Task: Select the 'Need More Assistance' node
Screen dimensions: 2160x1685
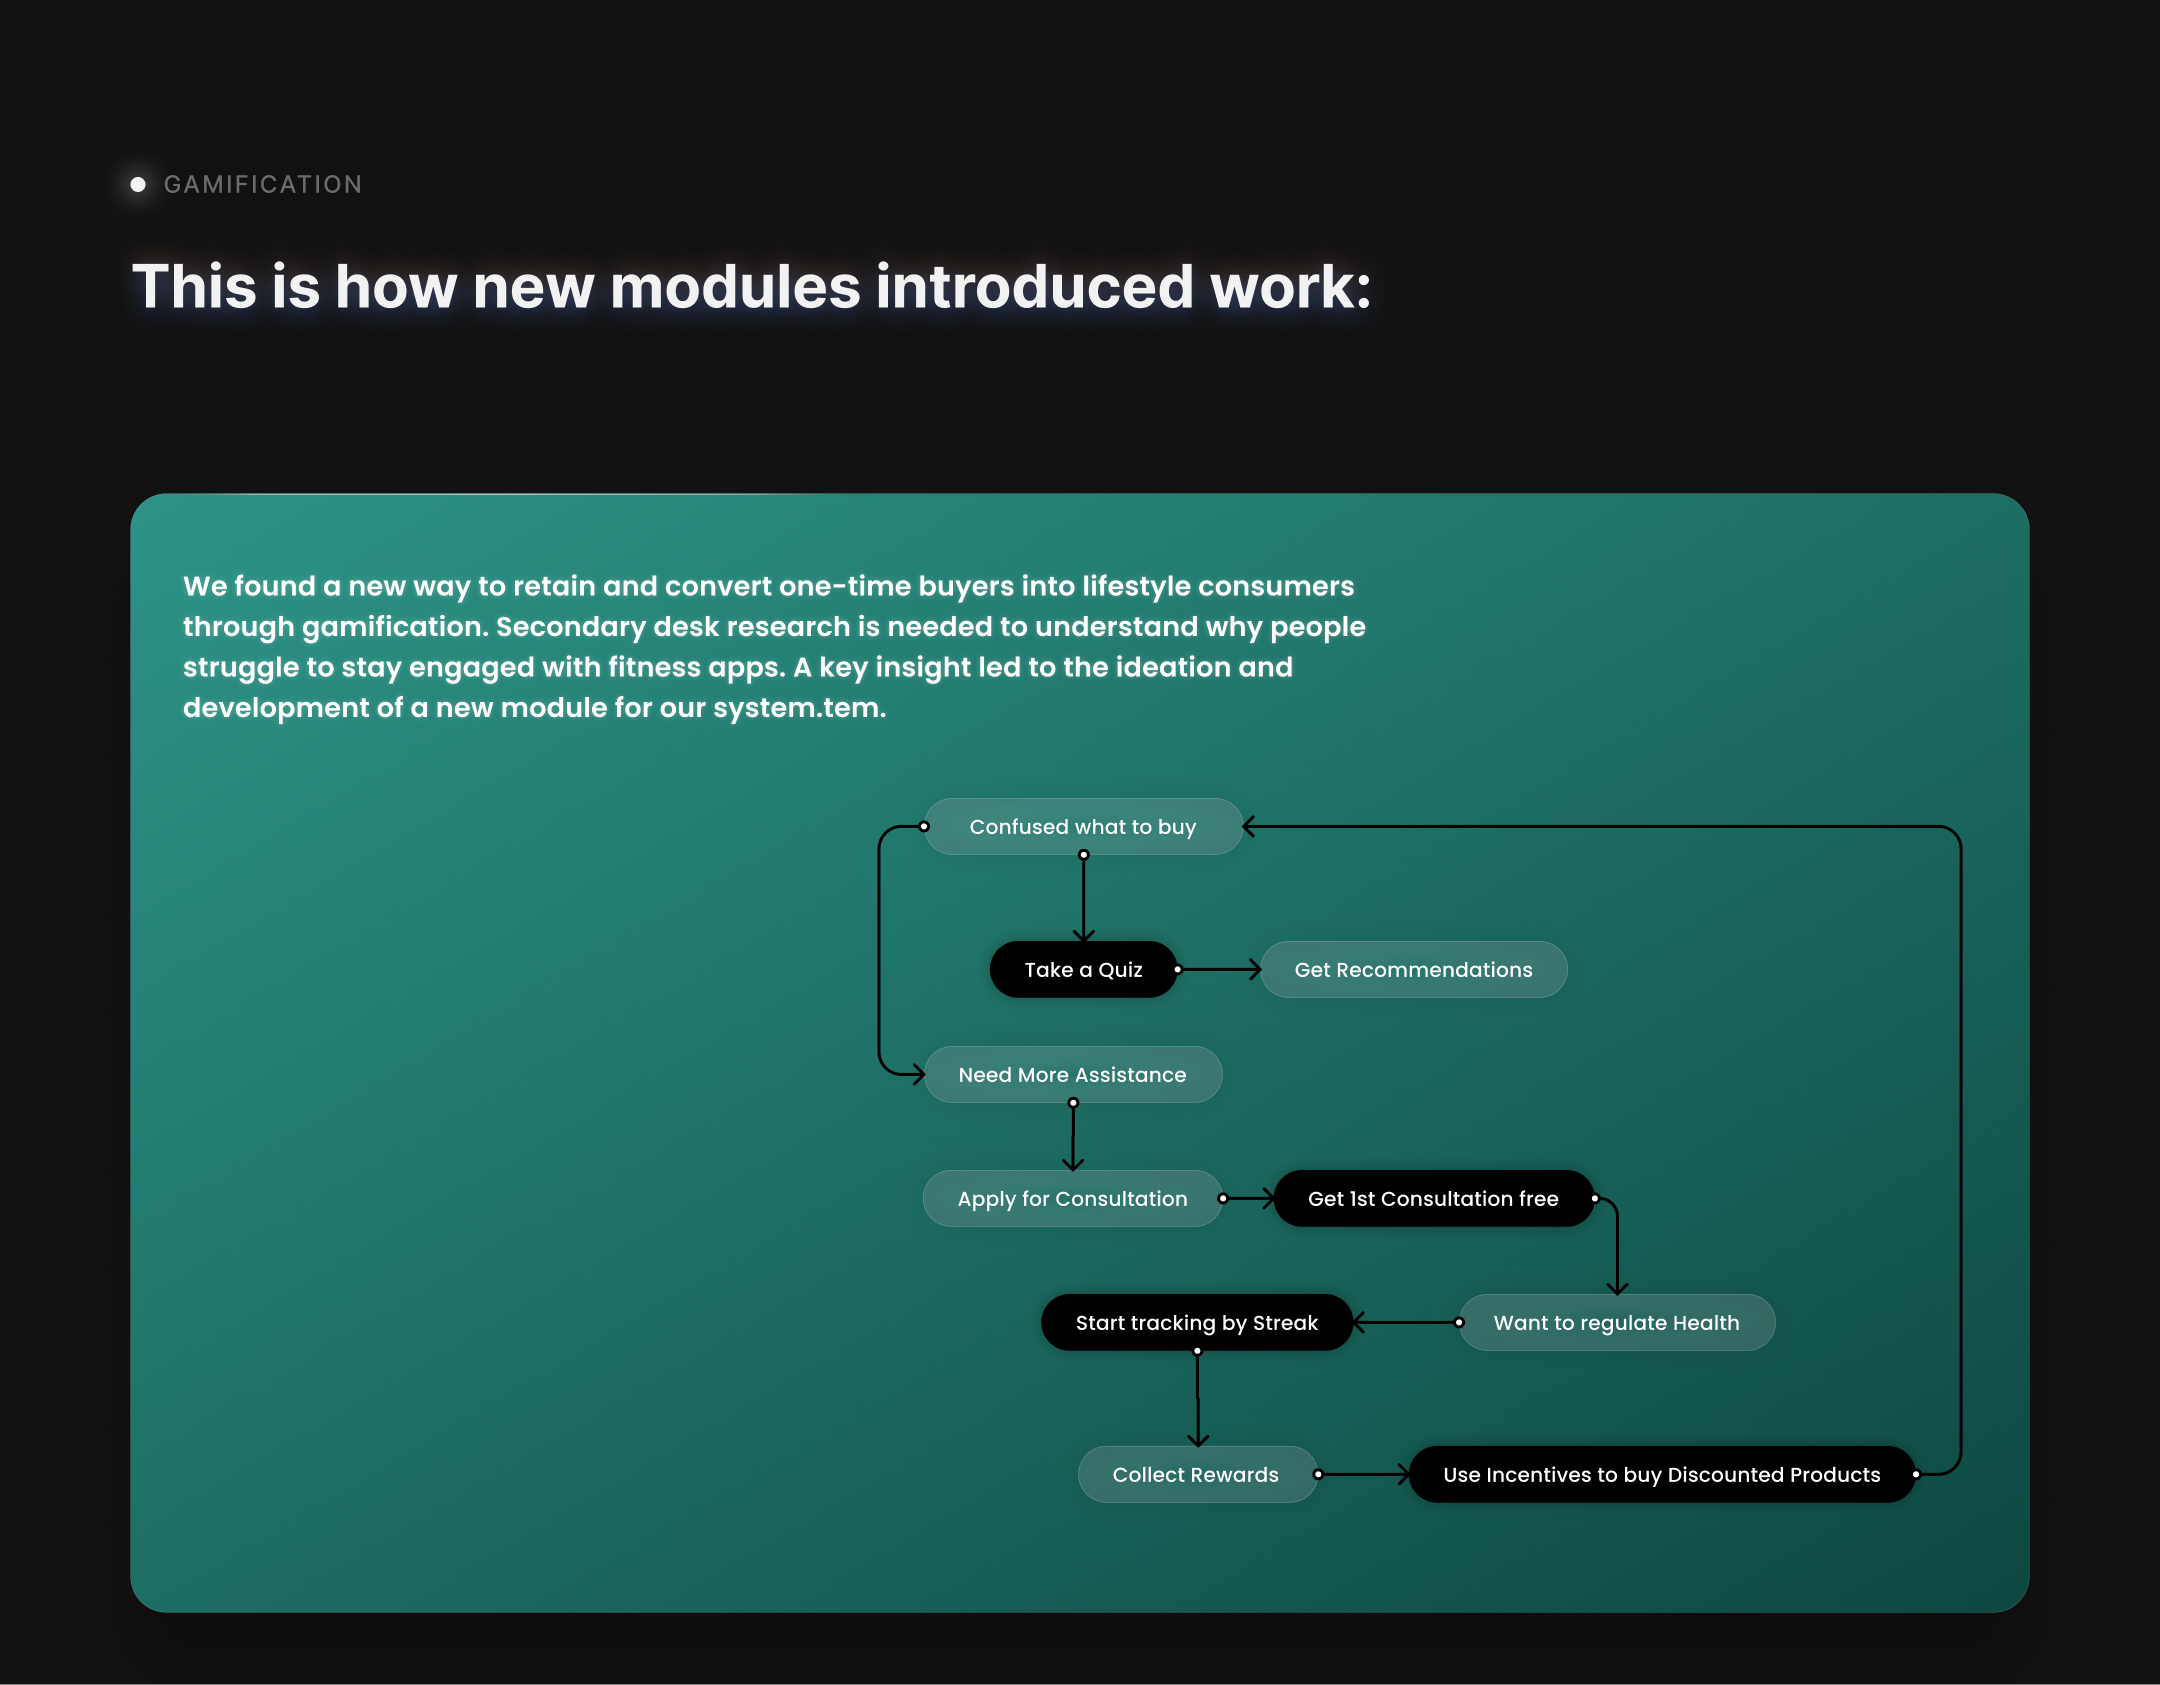Action: 1072,1075
